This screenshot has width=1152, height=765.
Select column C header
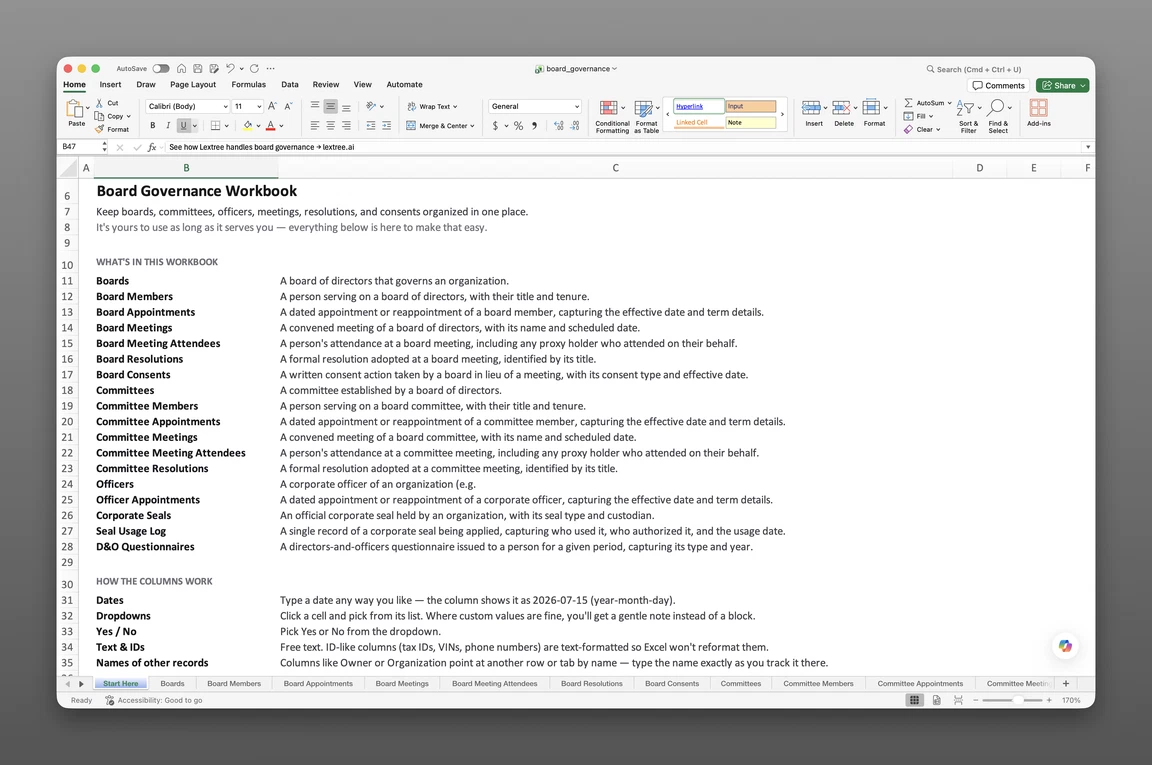[x=615, y=168]
